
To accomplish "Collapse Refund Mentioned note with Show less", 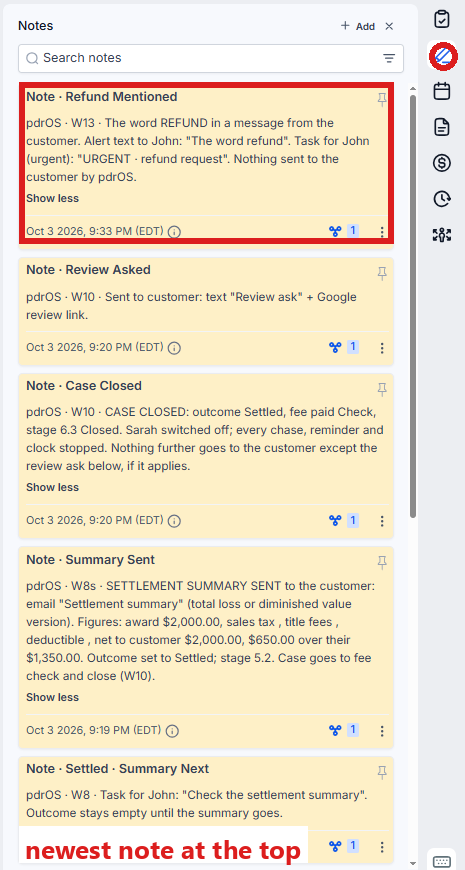I will pyautogui.click(x=53, y=198).
